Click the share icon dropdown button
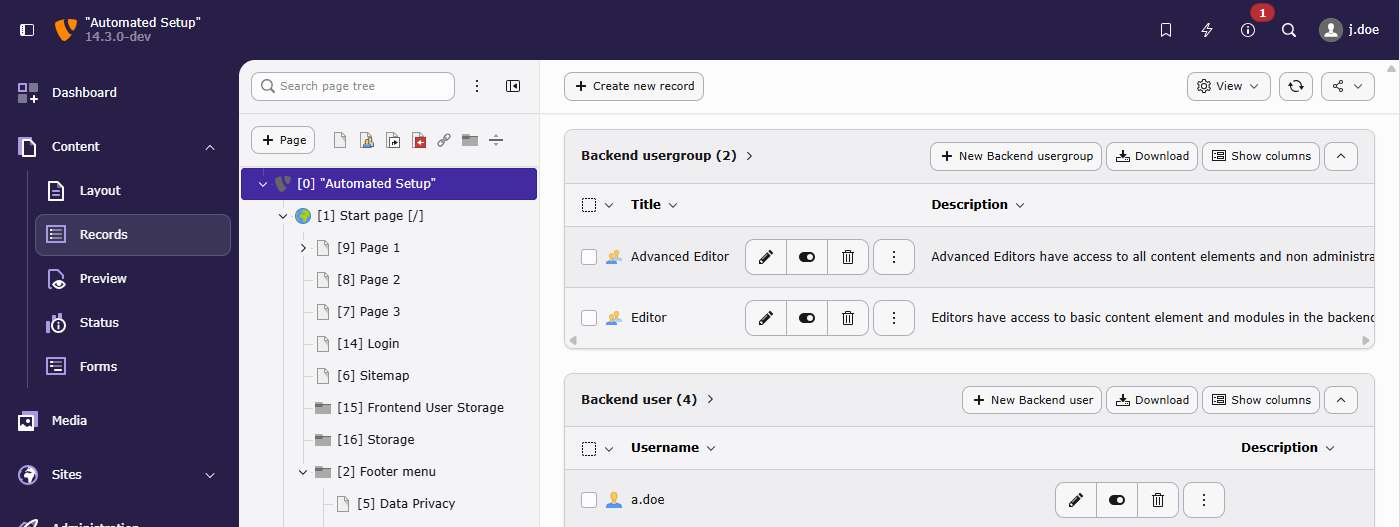This screenshot has width=1400, height=527. click(1347, 86)
